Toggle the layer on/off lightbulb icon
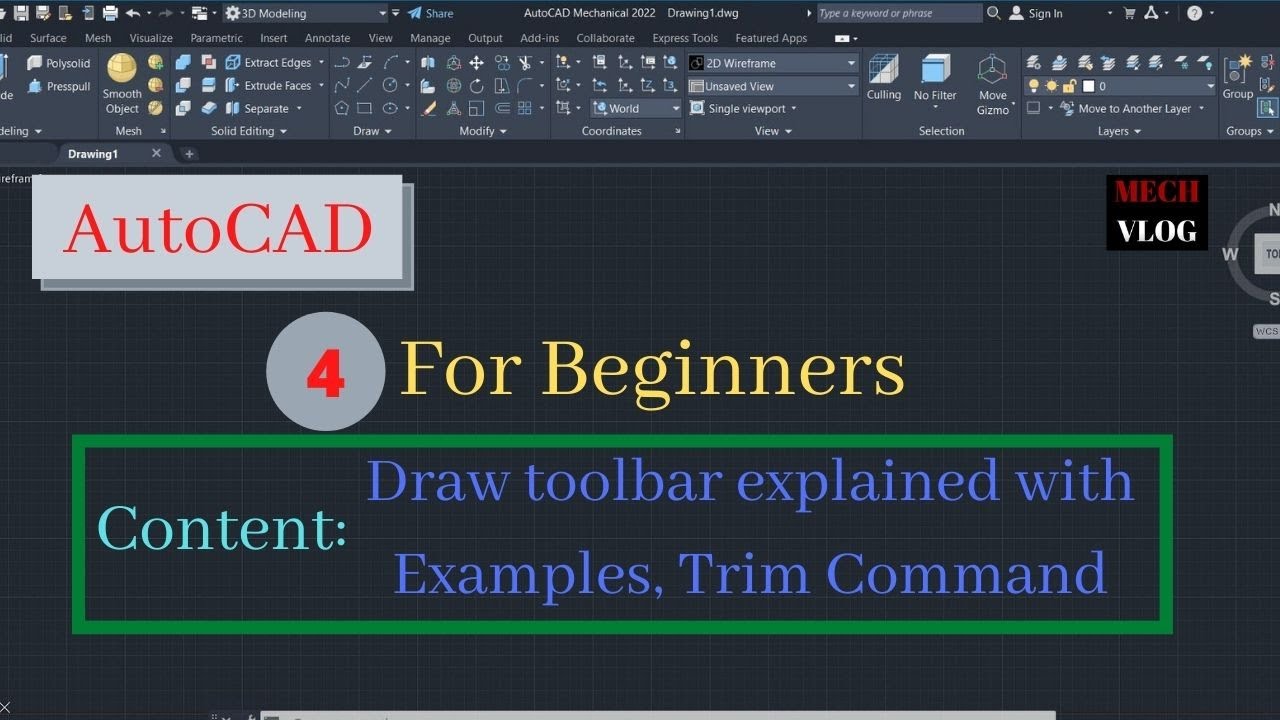This screenshot has width=1280, height=720. (x=1034, y=86)
